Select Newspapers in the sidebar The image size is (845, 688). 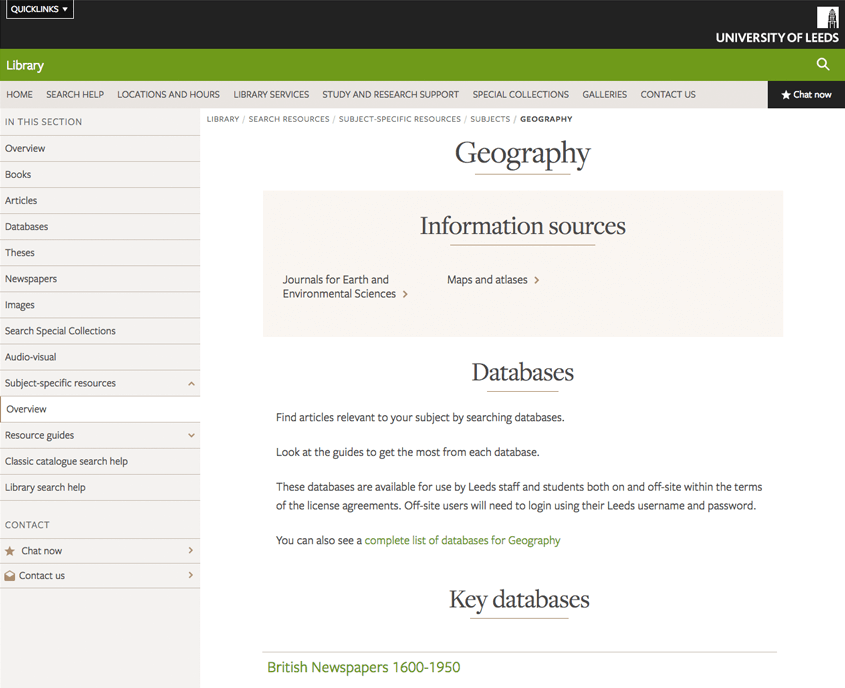pyautogui.click(x=100, y=279)
